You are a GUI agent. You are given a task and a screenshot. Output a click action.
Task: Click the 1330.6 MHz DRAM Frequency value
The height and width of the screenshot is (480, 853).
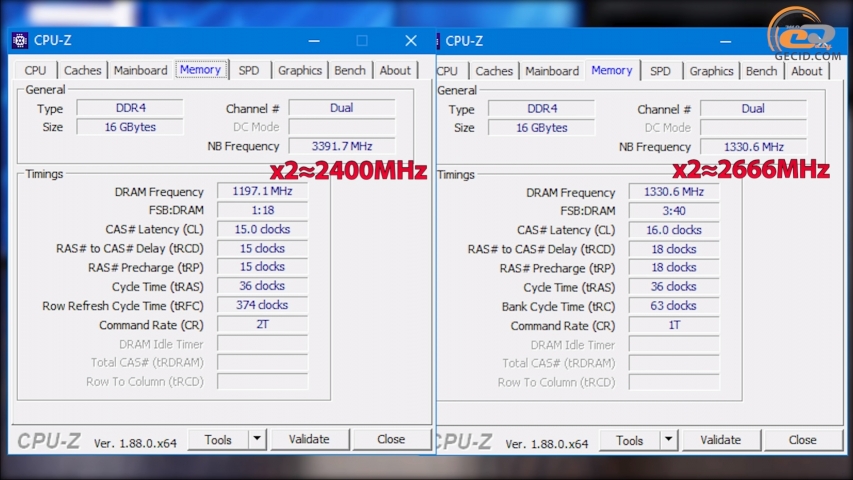(x=674, y=192)
